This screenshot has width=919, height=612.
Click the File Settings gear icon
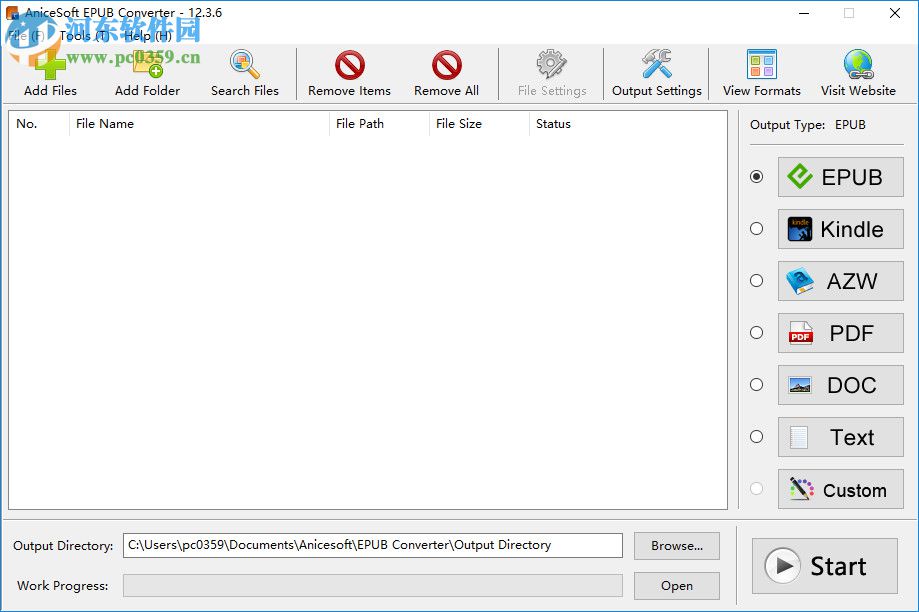click(551, 62)
